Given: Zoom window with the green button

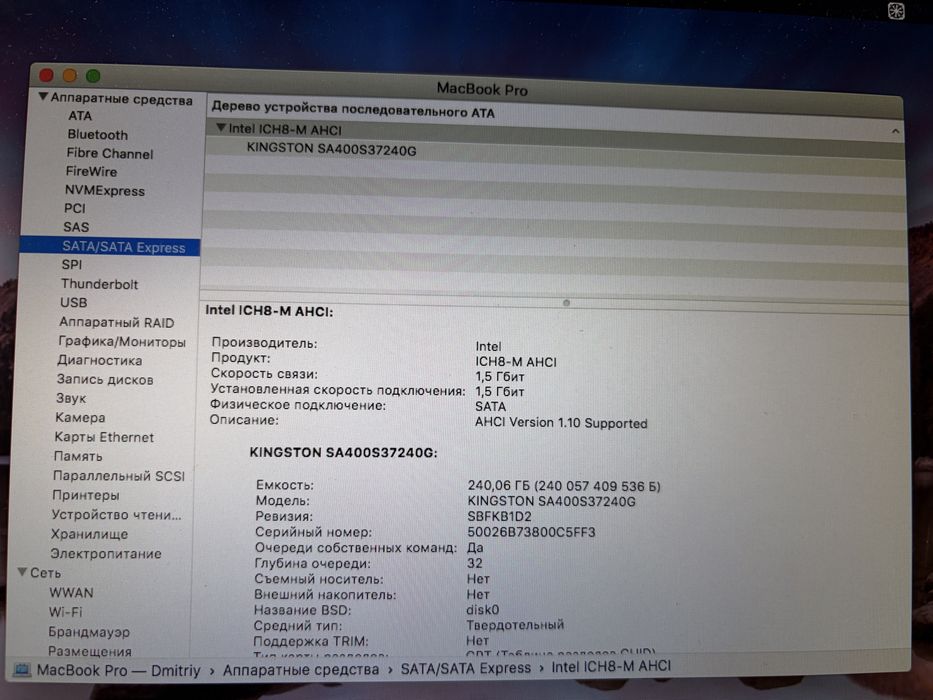Looking at the screenshot, I should [x=93, y=76].
